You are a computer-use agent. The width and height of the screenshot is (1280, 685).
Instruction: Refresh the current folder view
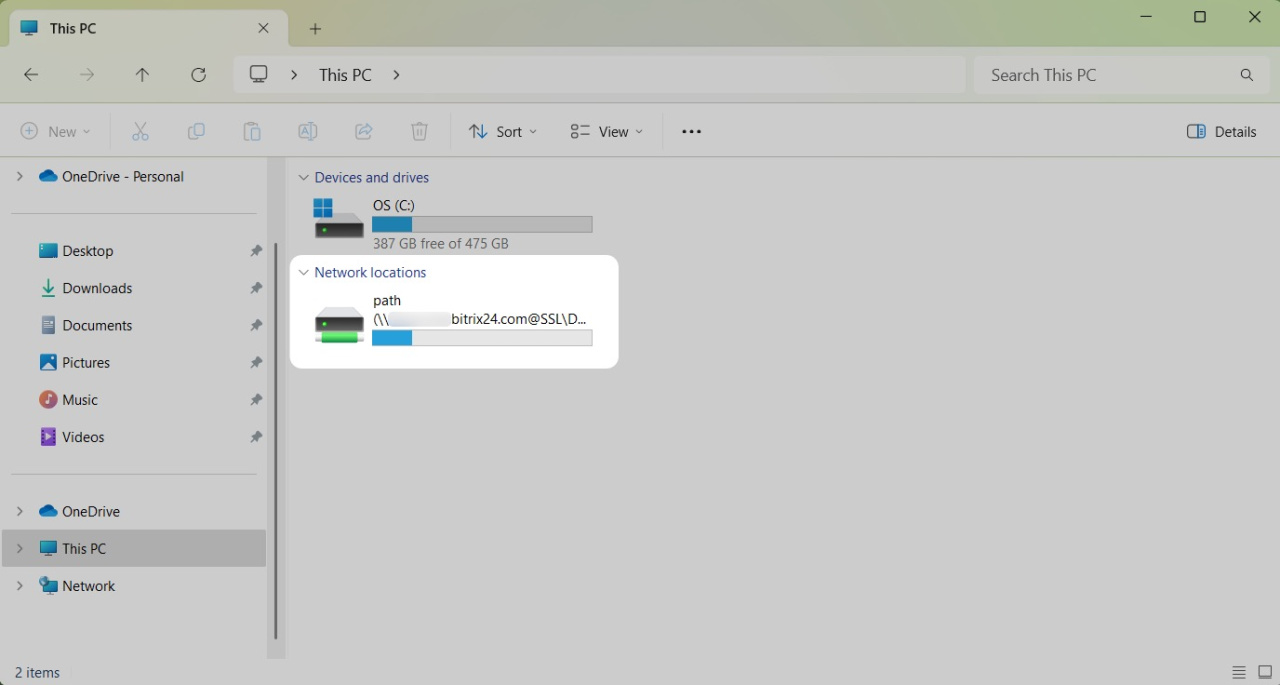click(199, 75)
